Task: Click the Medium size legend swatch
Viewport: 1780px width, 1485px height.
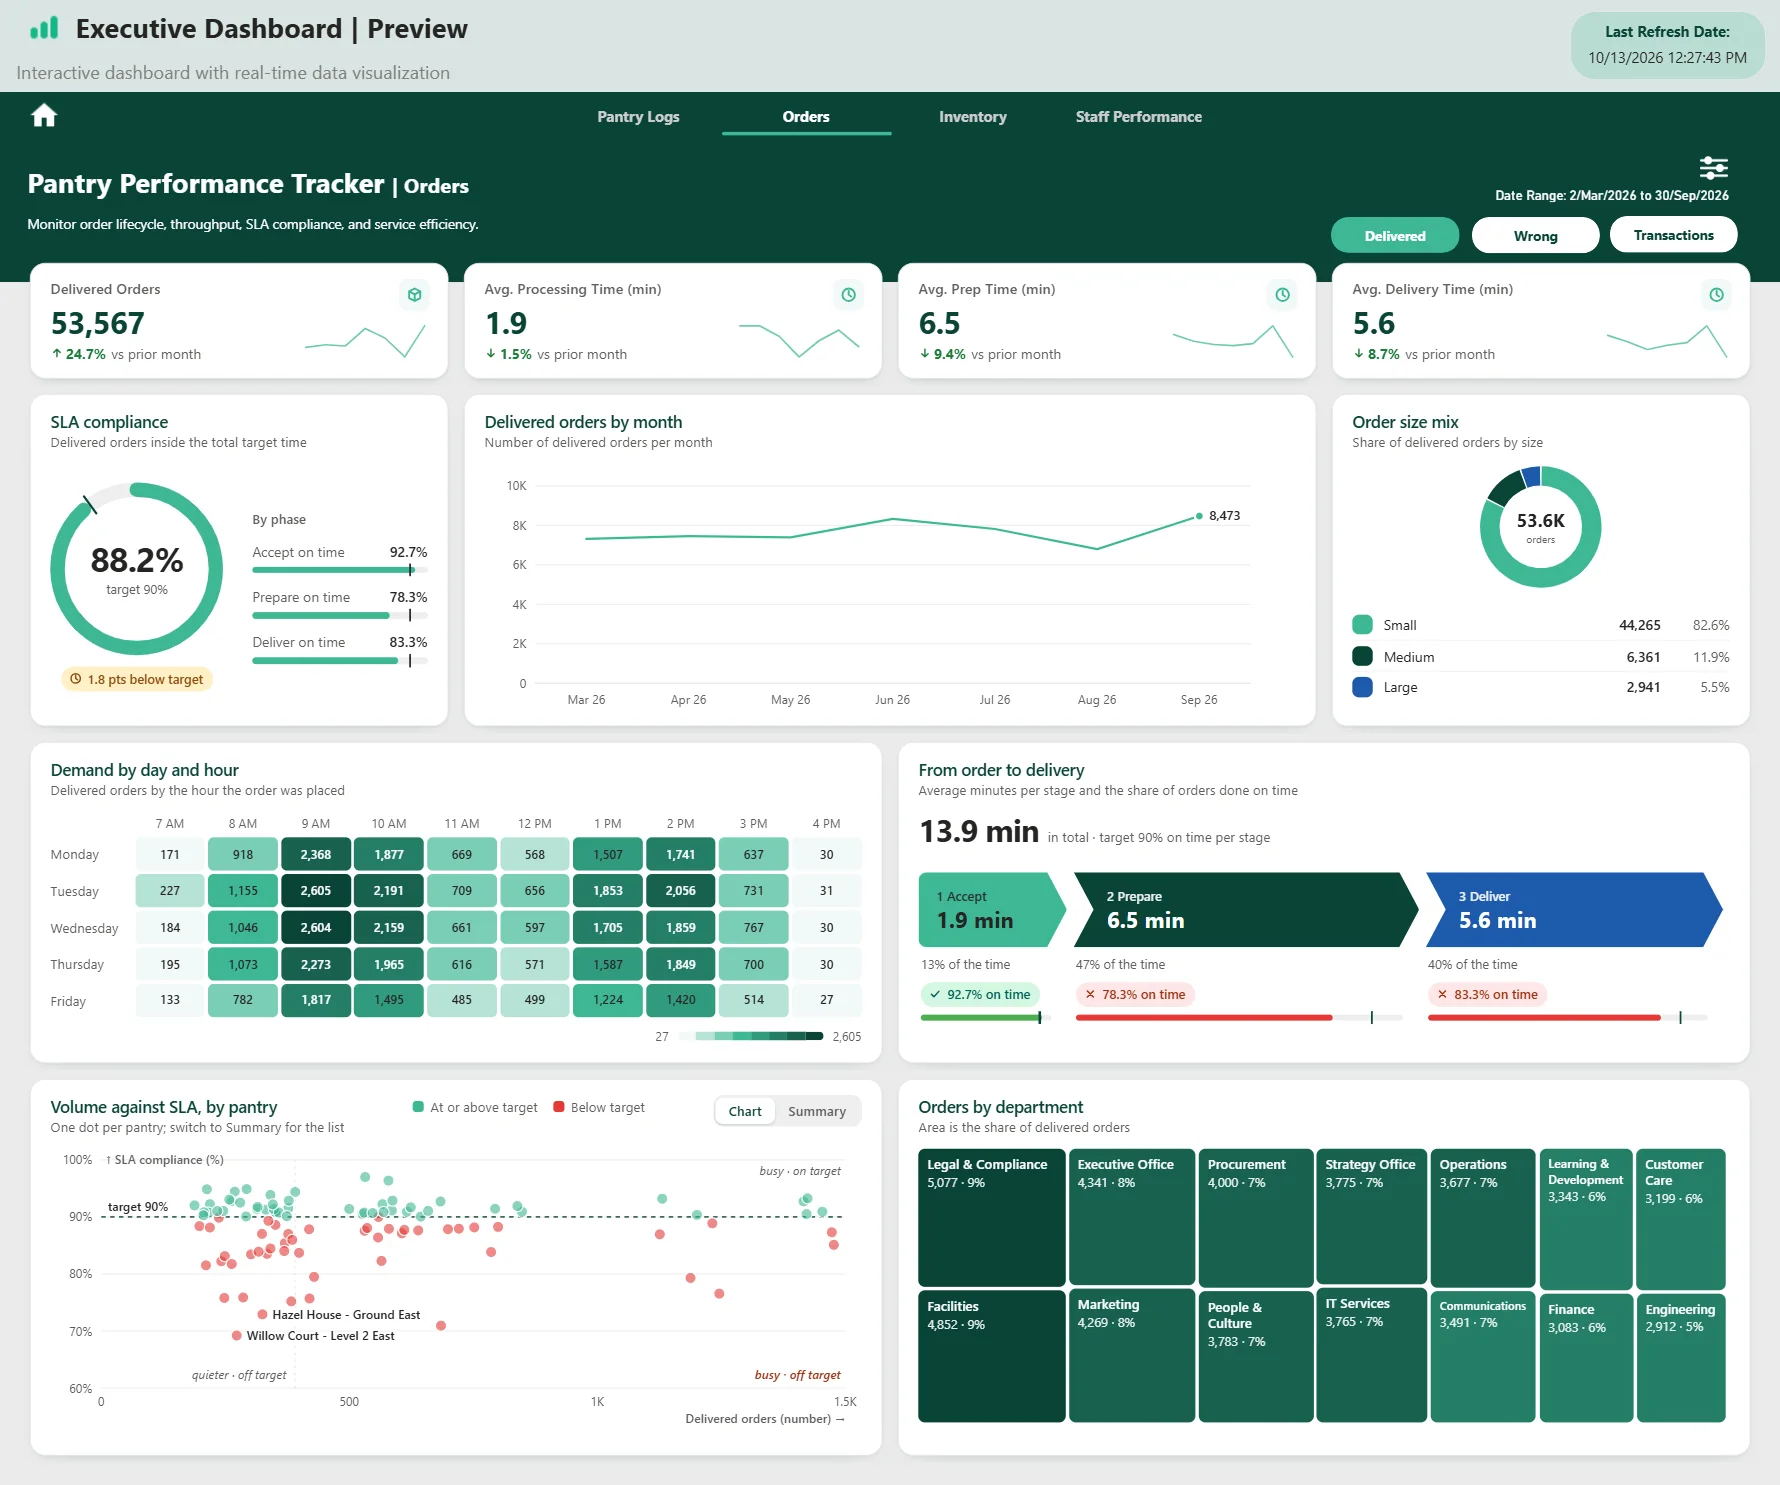Action: 1362,656
